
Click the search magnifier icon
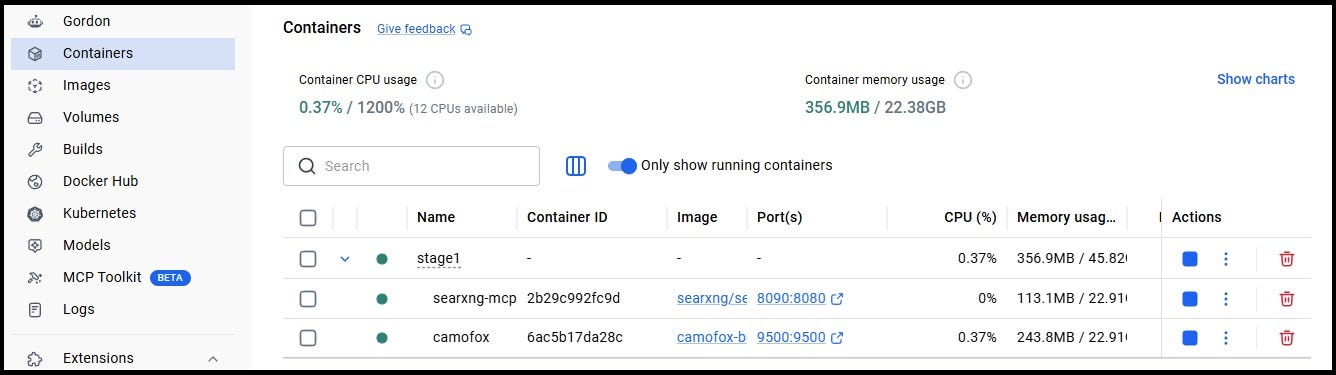307,166
